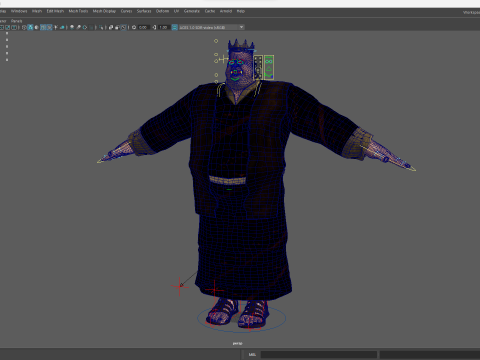Switch viewport to wireframe display
Image resolution: width=480 pixels, height=360 pixels.
pos(24,27)
